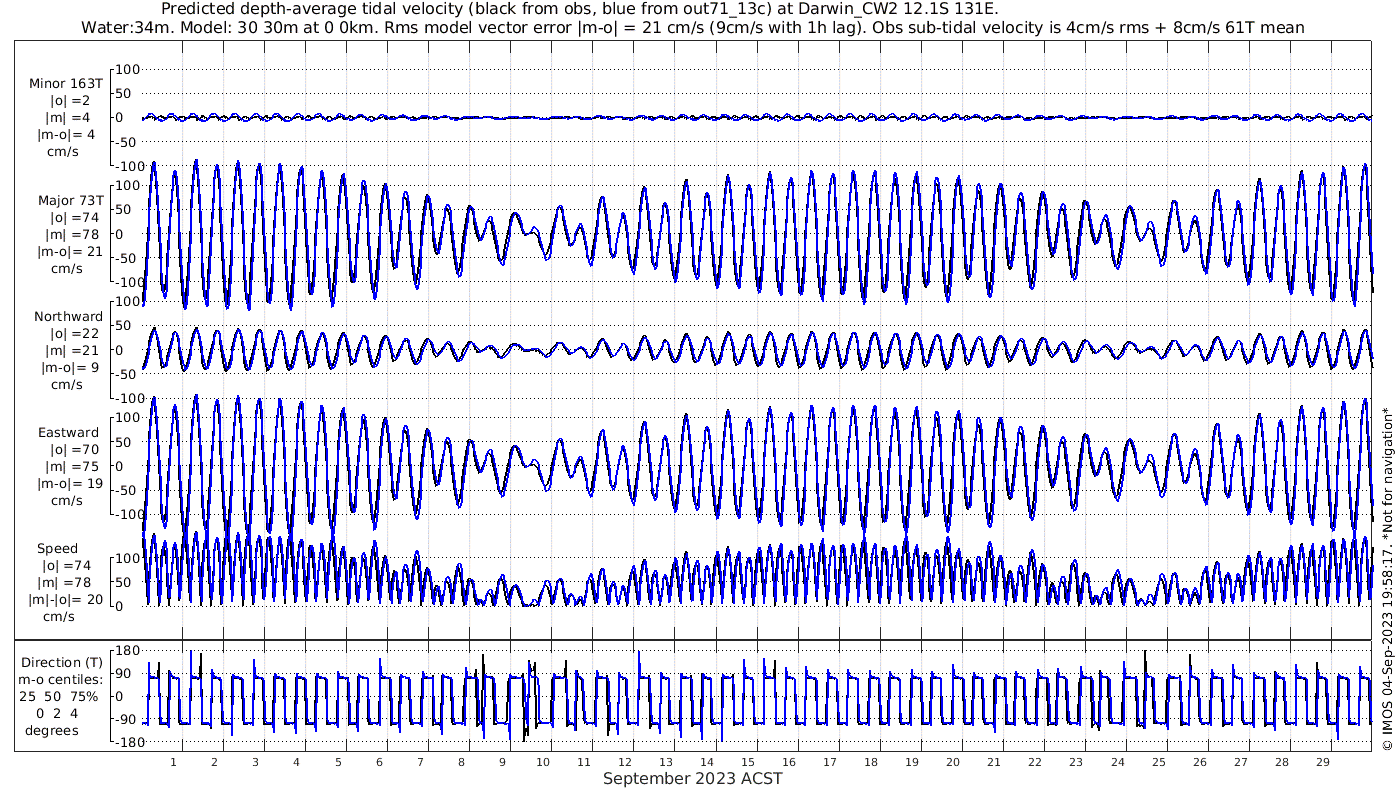The height and width of the screenshot is (800, 1400).
Task: Select the '|m-o|= 9' Northward error value
Action: [x=70, y=367]
